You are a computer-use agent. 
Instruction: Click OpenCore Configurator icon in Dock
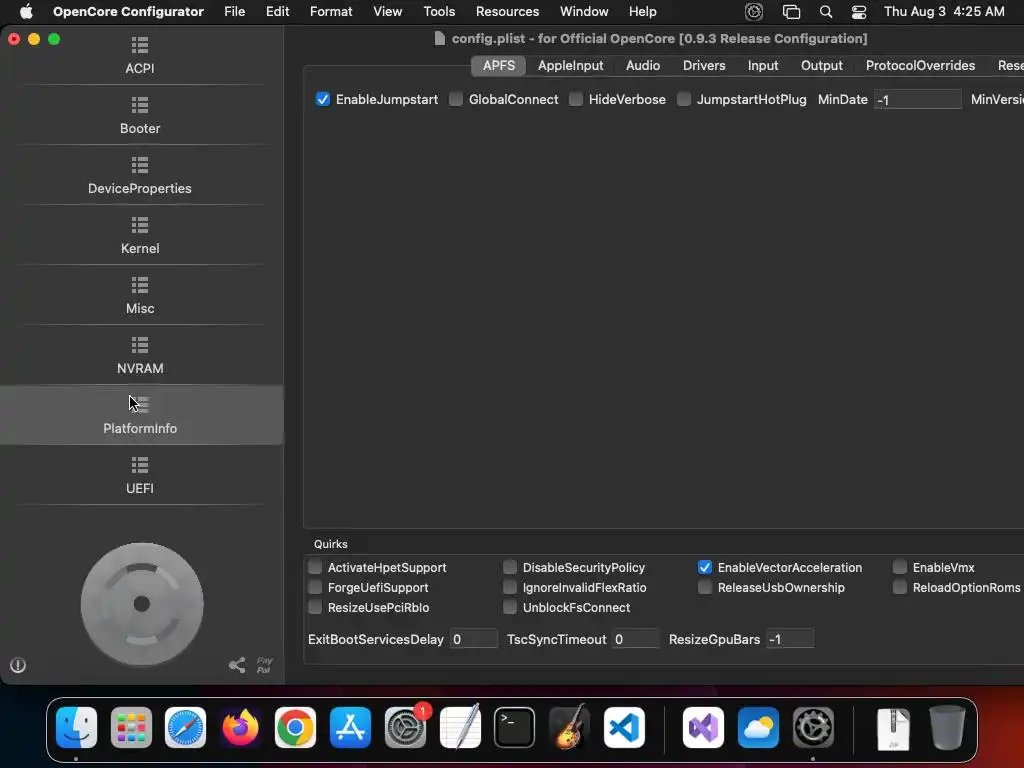[x=813, y=727]
